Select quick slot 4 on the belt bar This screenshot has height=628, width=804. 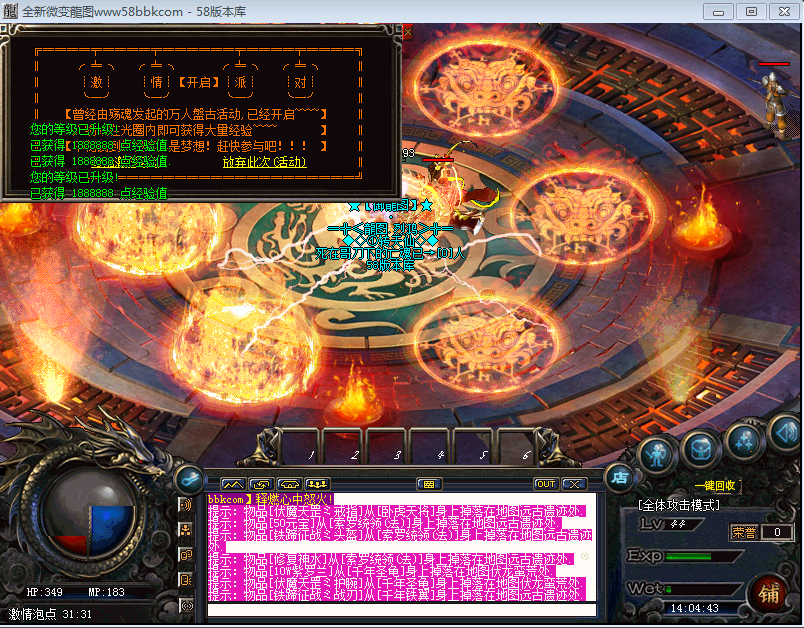click(x=431, y=447)
